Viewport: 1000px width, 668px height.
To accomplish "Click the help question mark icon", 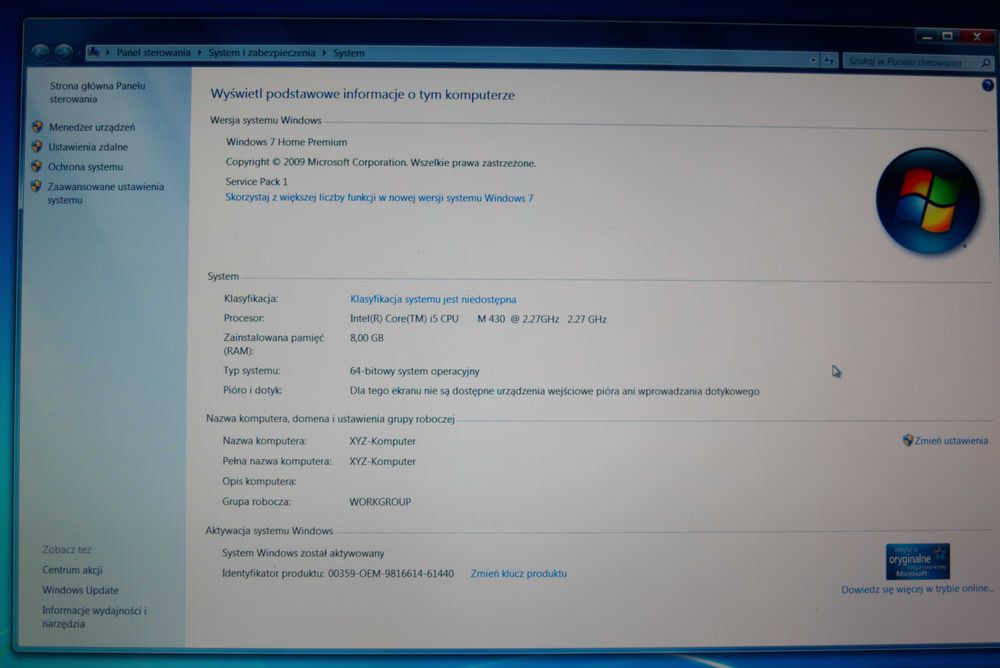I will [x=987, y=85].
